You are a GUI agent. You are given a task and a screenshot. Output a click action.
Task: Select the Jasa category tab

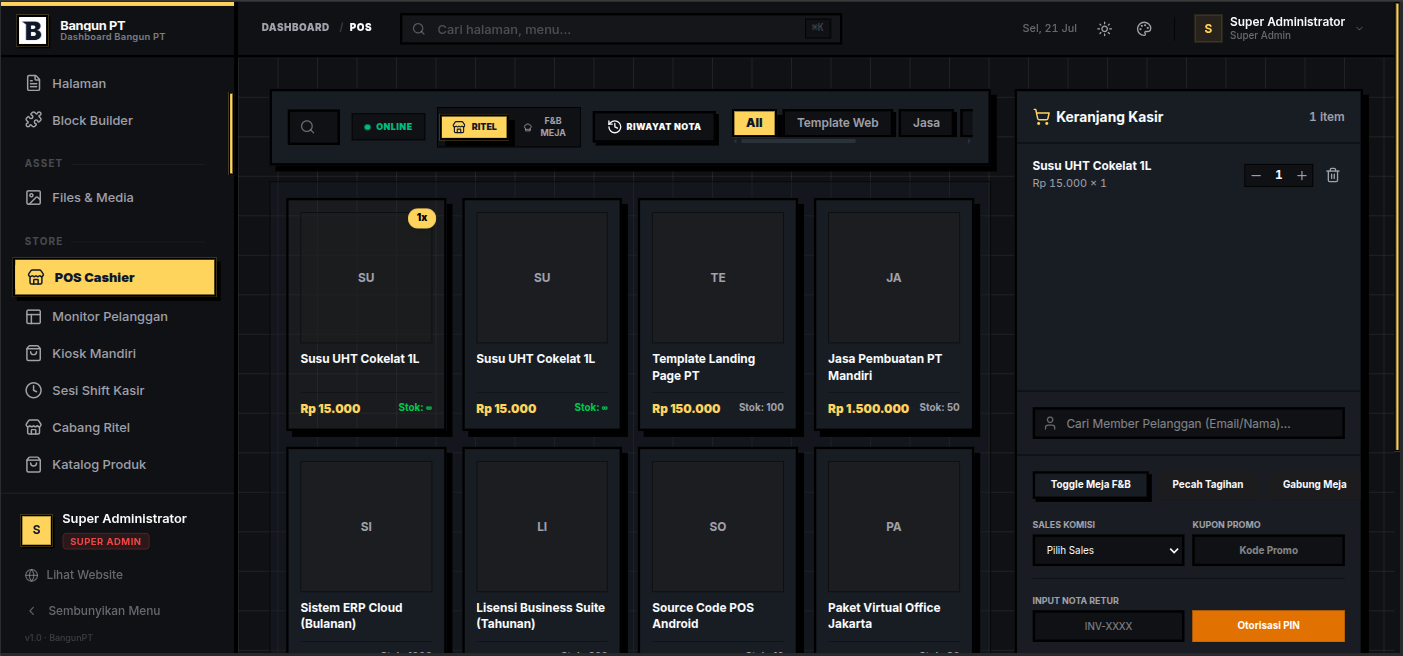[926, 123]
